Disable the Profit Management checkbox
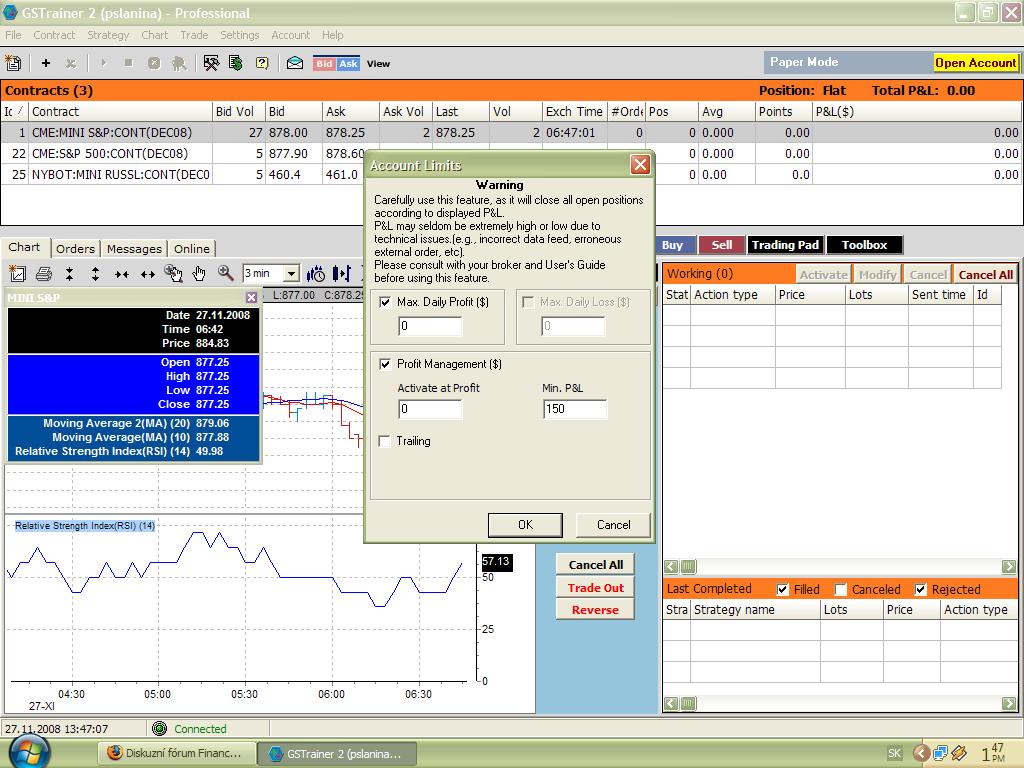Screen dimensions: 1024x768 (x=386, y=364)
